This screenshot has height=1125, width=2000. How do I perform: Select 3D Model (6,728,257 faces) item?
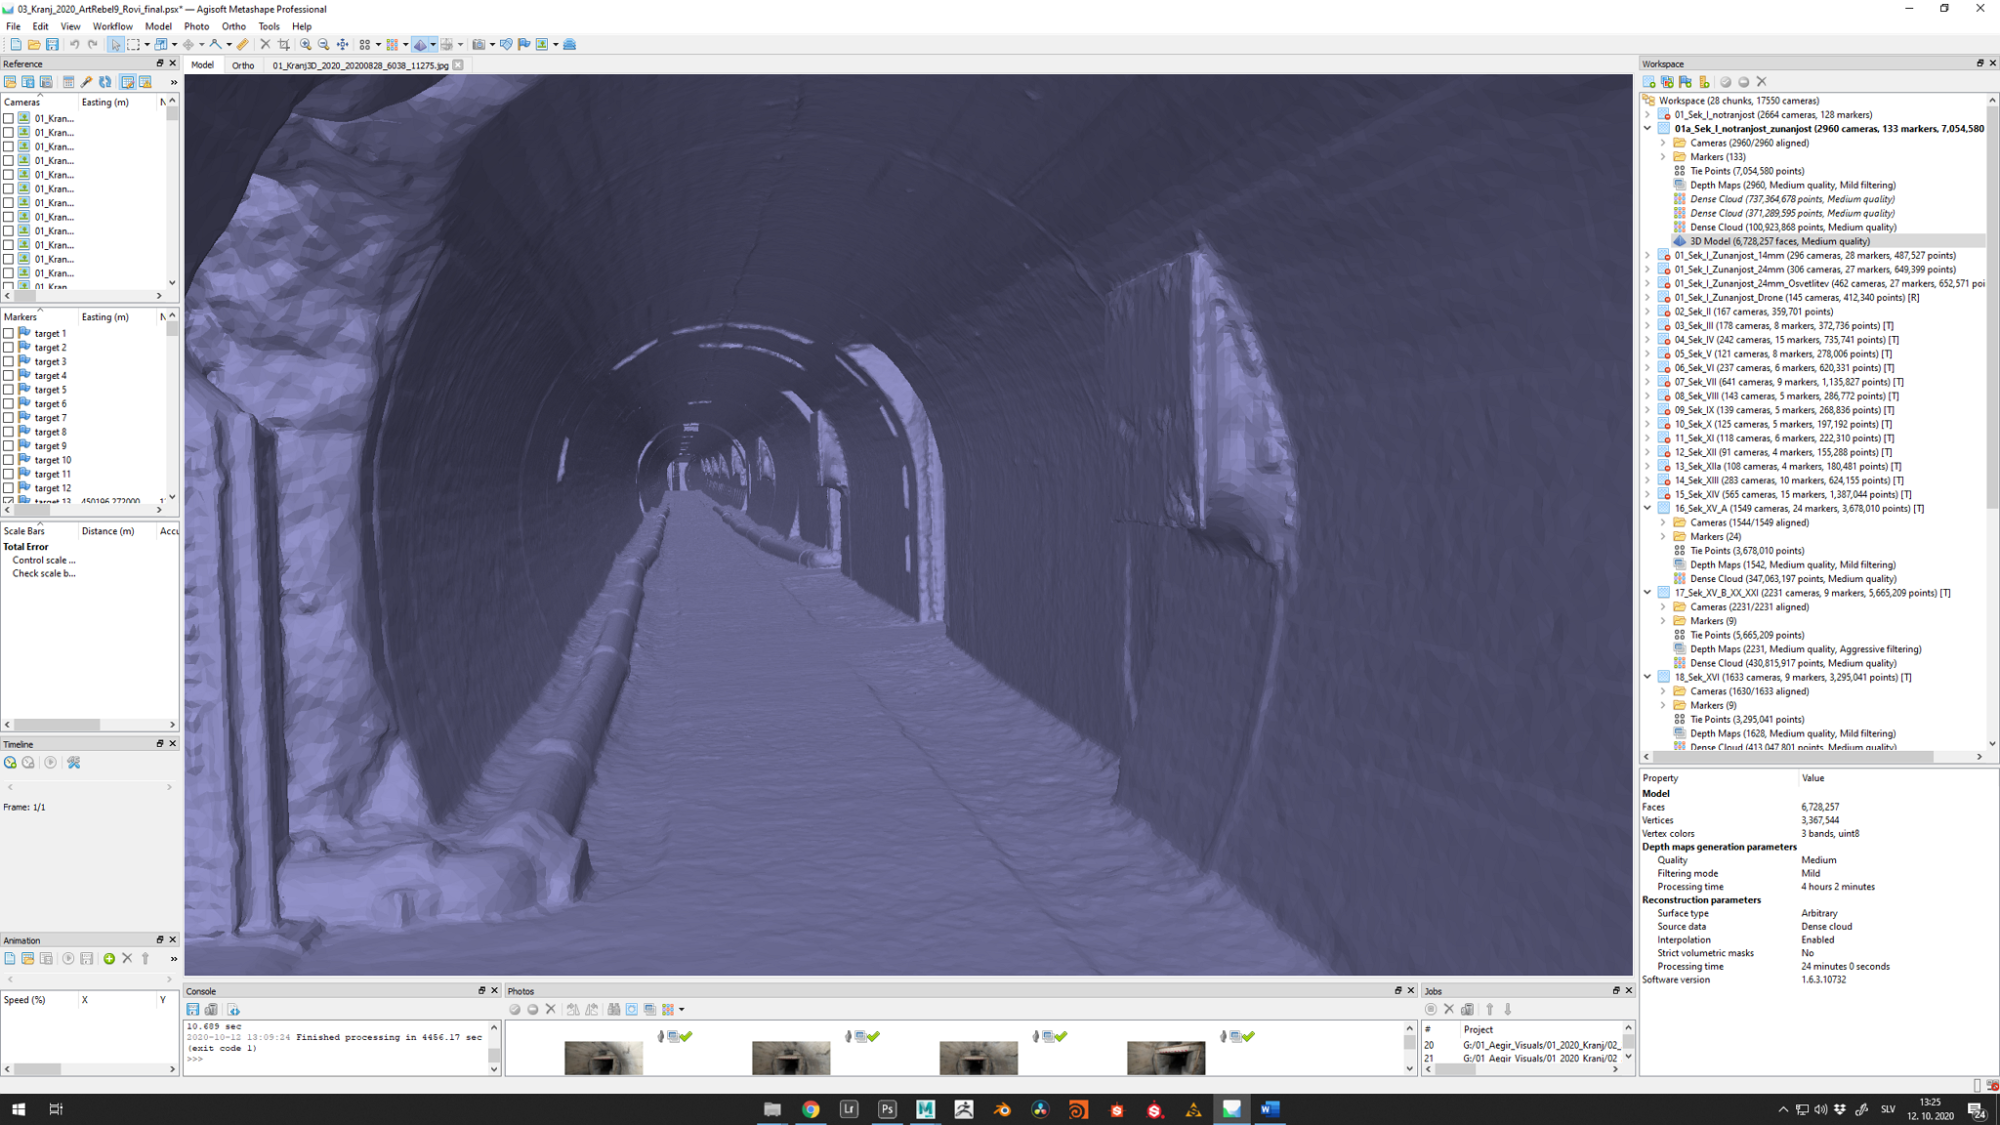(1779, 241)
